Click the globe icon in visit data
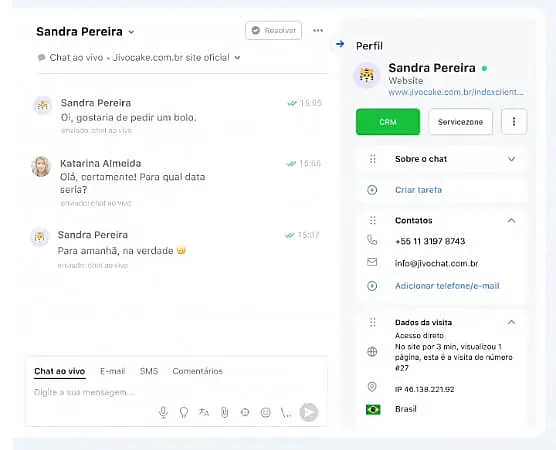The height and width of the screenshot is (450, 556). click(372, 352)
